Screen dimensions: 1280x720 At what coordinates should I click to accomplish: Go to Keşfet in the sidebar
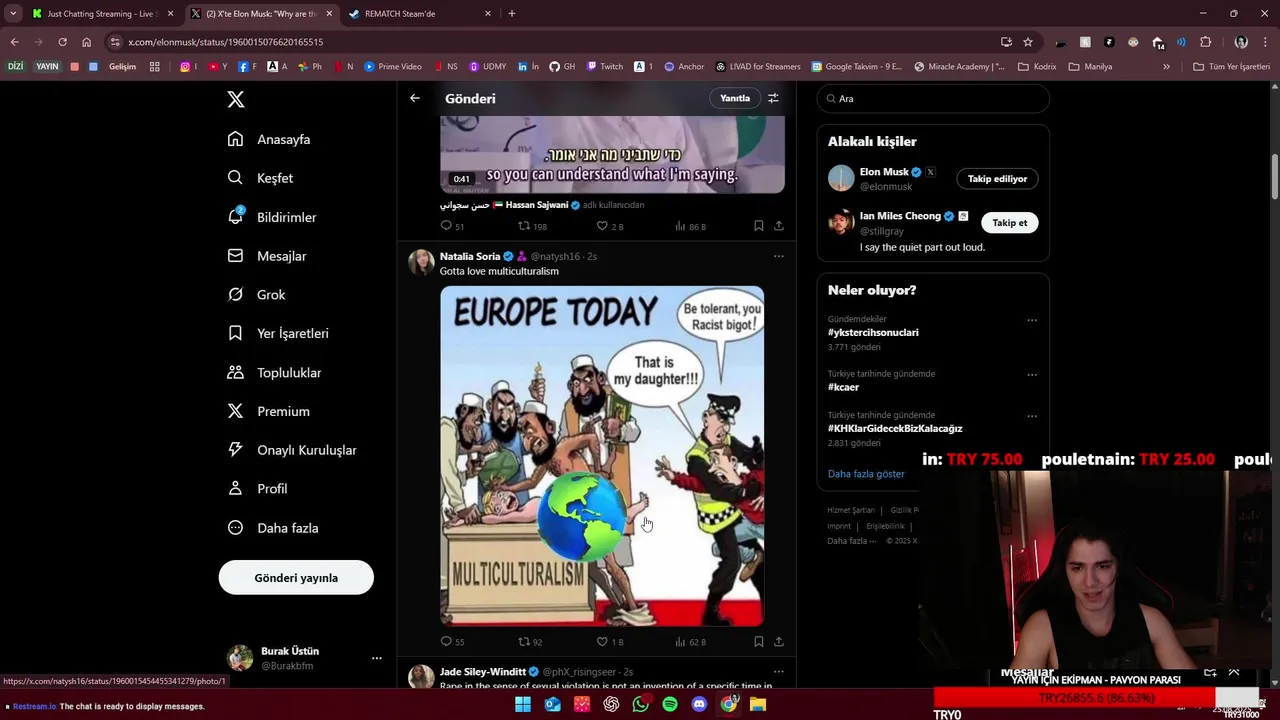[260, 178]
